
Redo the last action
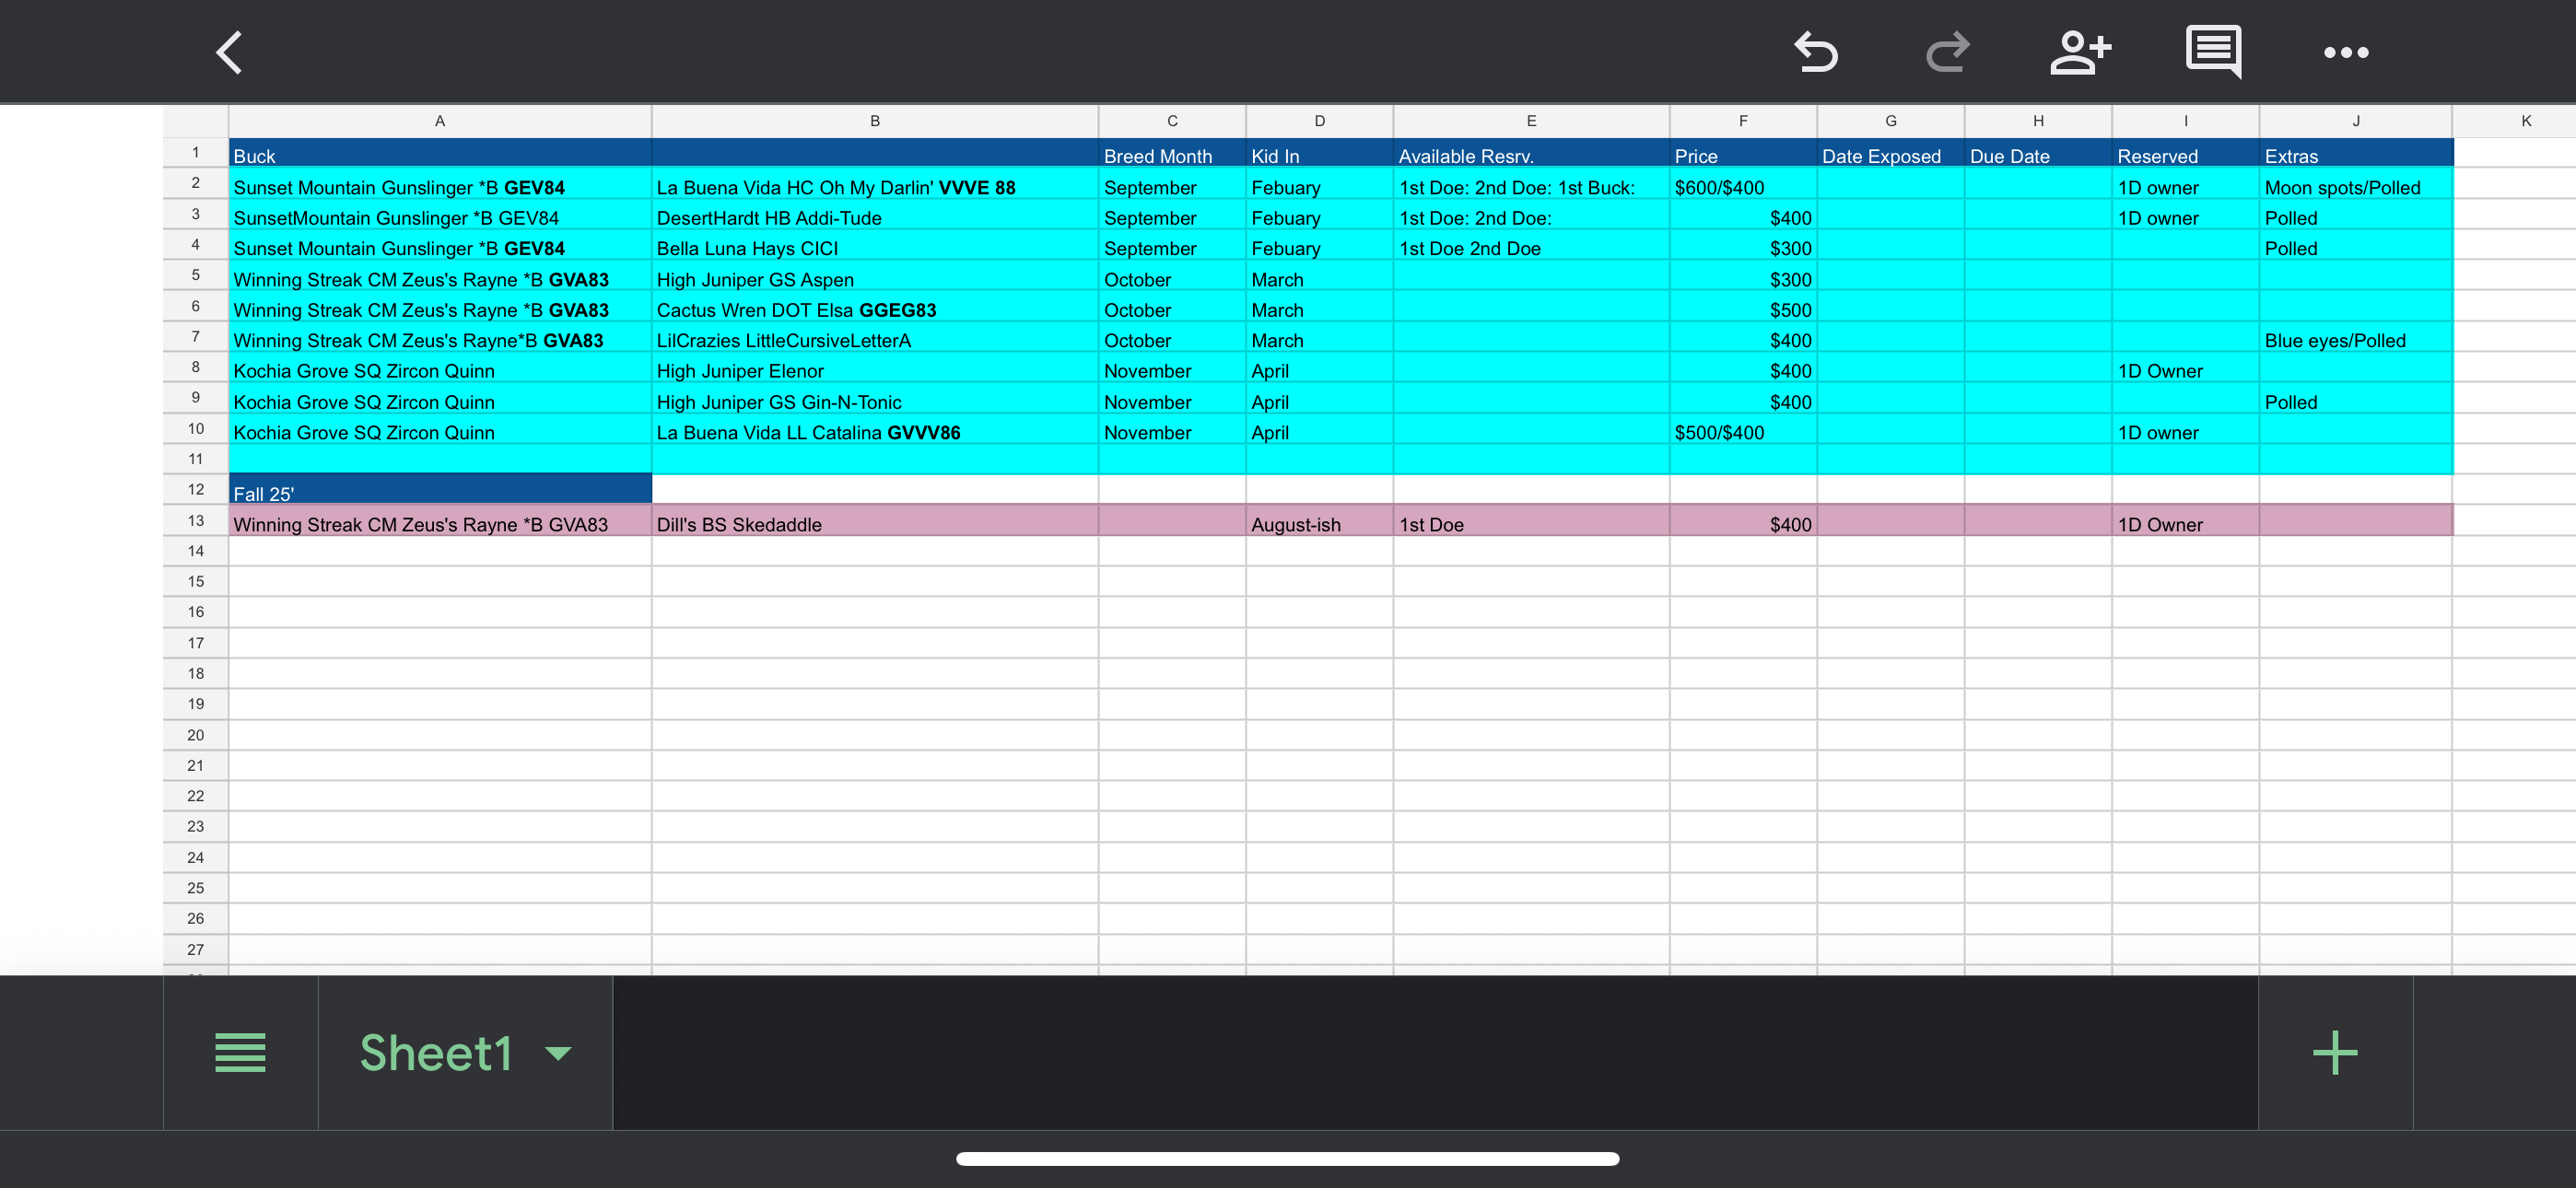tap(1947, 52)
